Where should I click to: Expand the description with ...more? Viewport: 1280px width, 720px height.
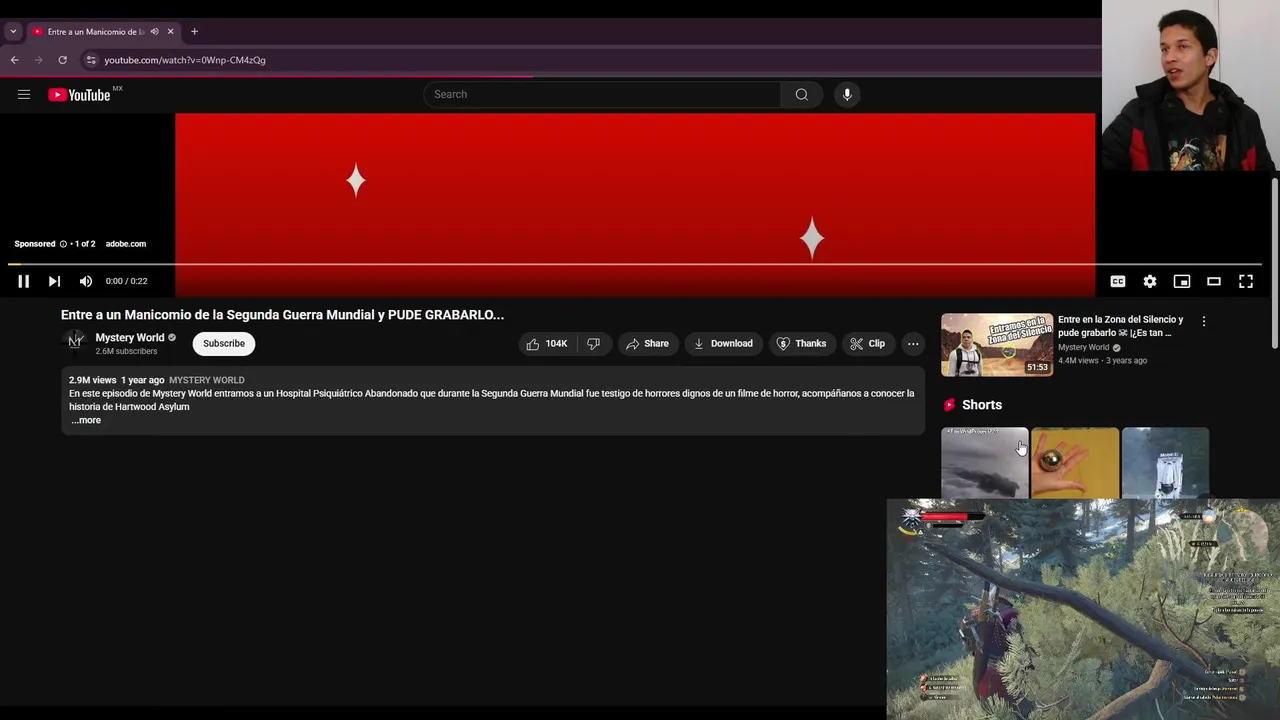point(86,420)
